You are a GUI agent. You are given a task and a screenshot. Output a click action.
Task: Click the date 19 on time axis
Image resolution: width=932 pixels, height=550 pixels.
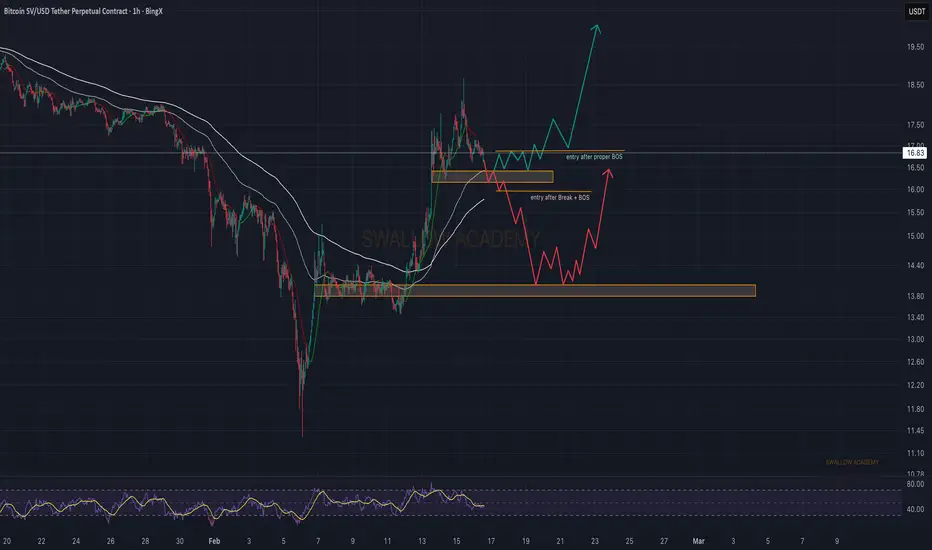click(525, 541)
